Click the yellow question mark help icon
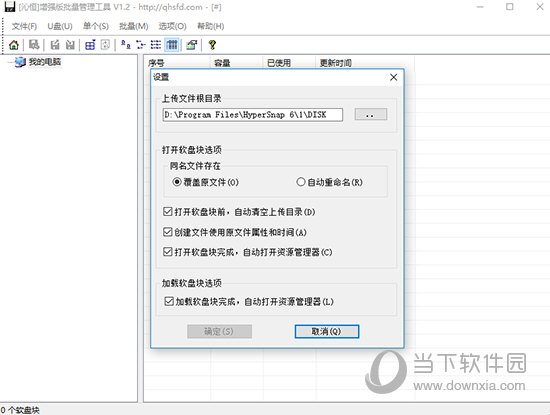Screen dimensions: 550x415 click(212, 45)
